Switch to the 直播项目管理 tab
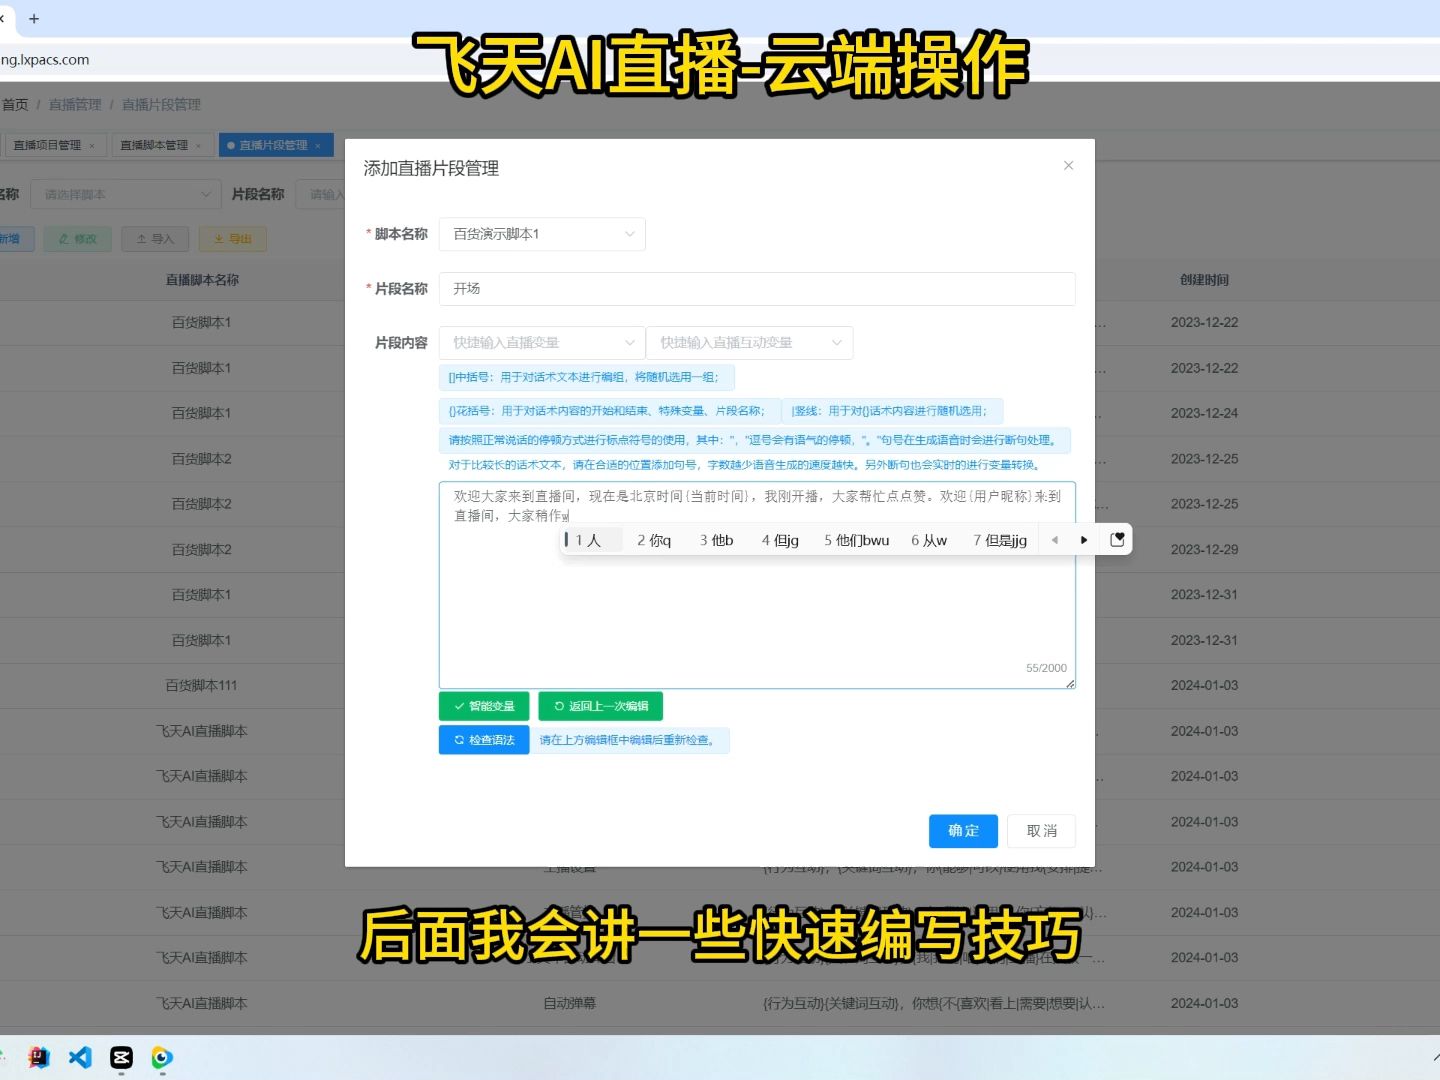 (47, 145)
